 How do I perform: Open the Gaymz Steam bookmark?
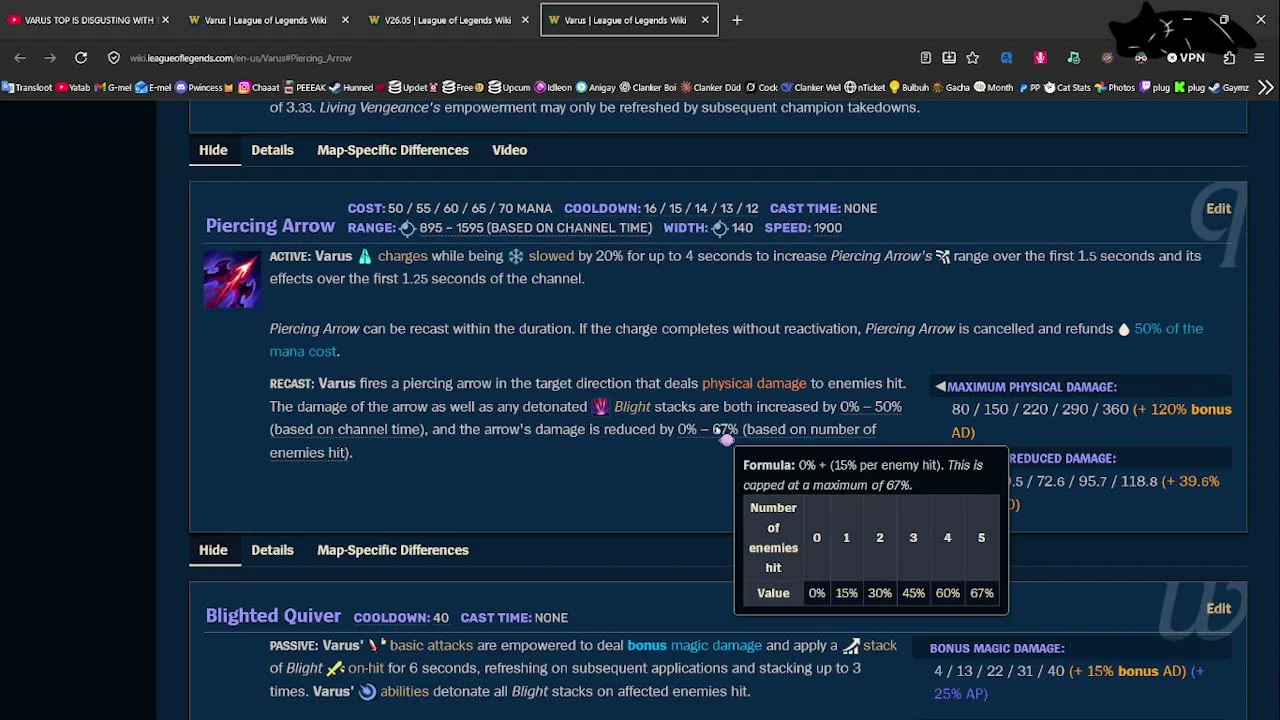(x=1229, y=88)
